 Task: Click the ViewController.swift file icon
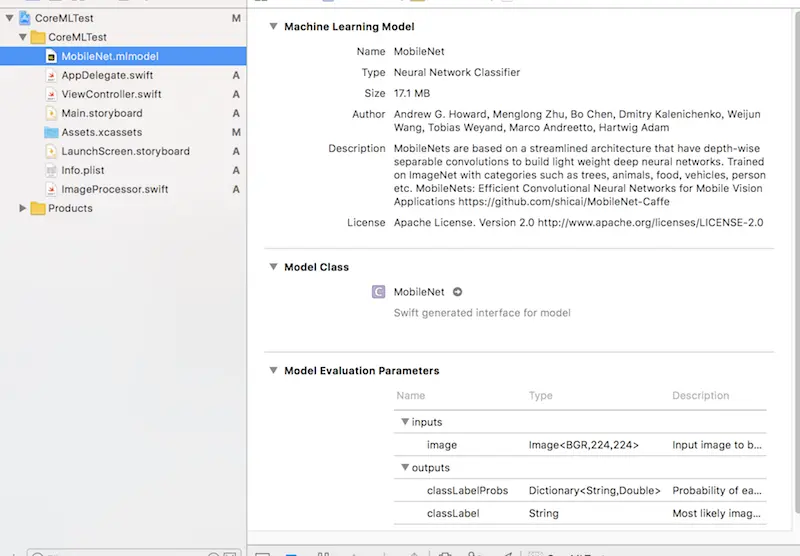click(51, 94)
